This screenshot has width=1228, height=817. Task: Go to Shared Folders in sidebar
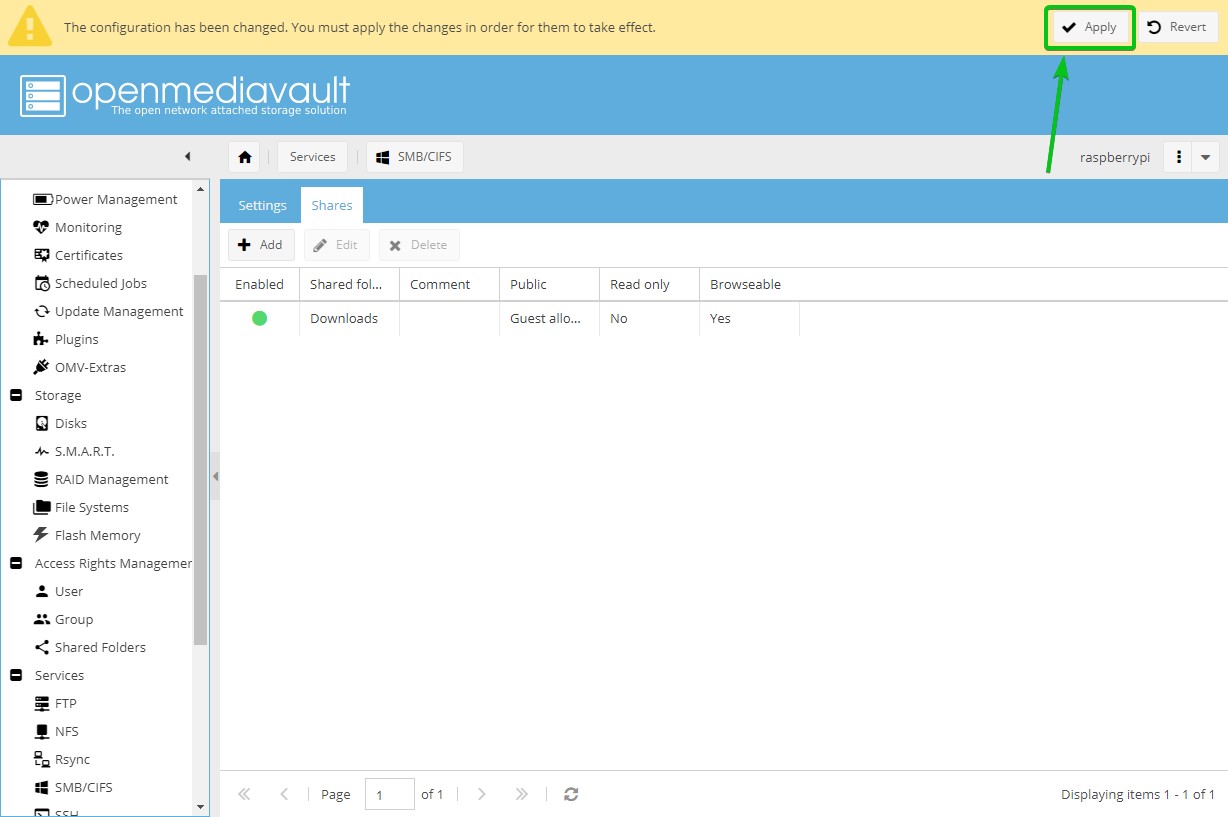(100, 647)
